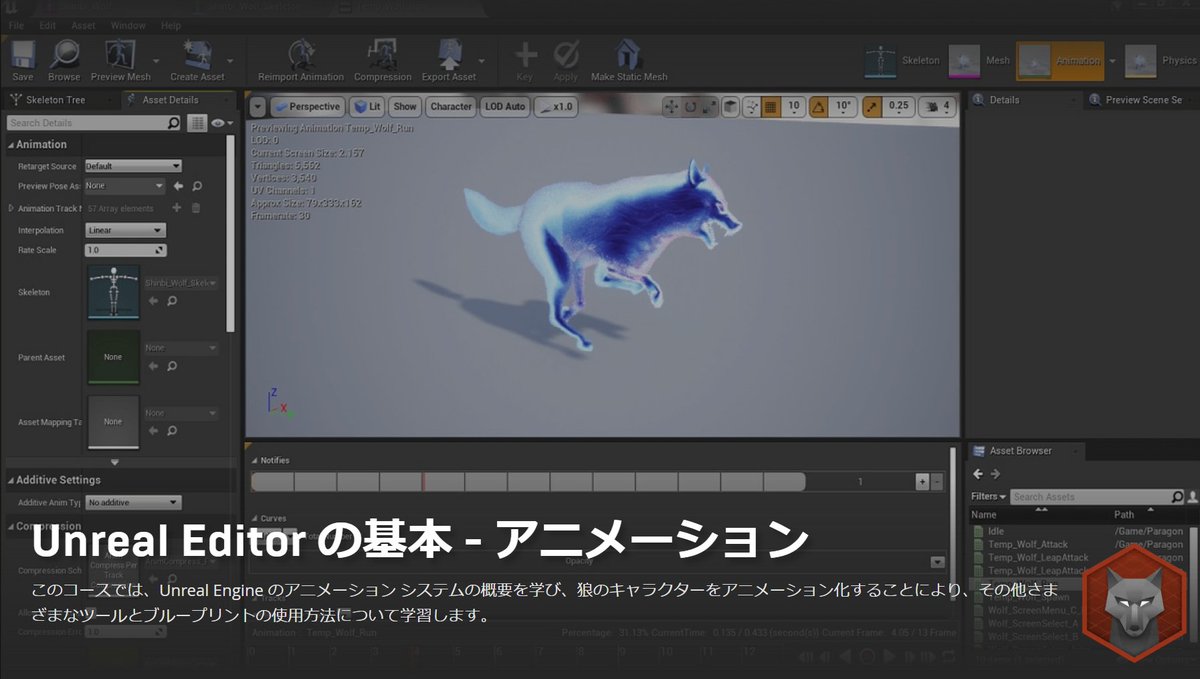This screenshot has width=1200, height=679.
Task: Open Preview Mesh tool
Action: tap(120, 60)
